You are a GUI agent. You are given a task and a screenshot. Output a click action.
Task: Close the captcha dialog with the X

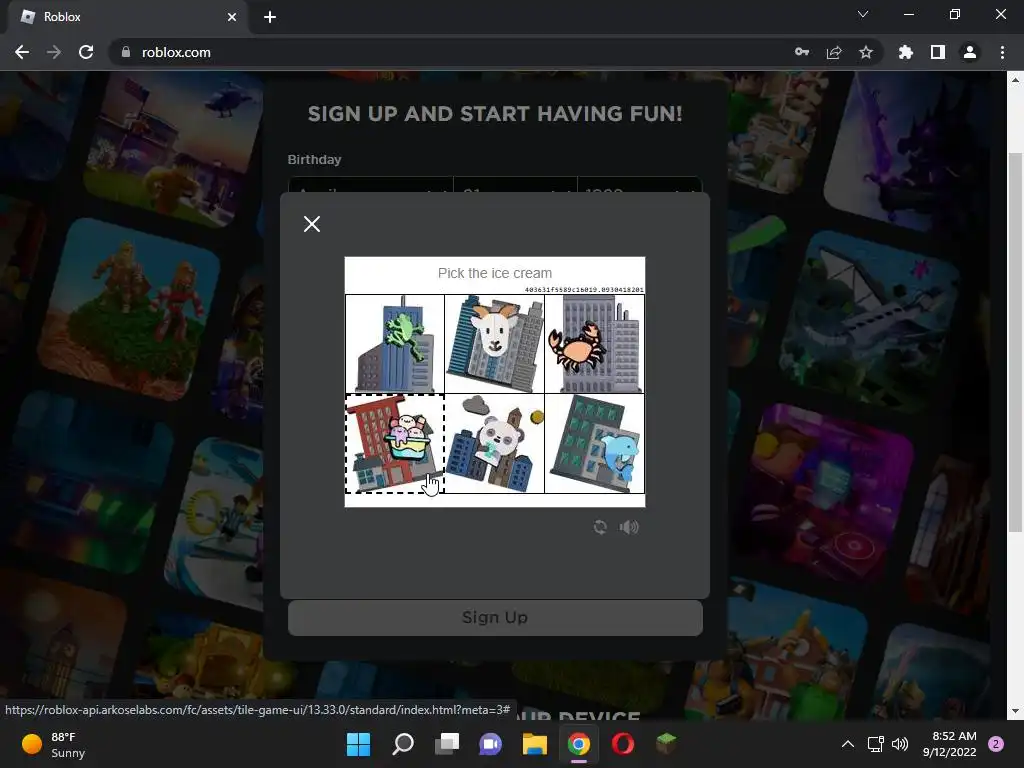pos(312,224)
